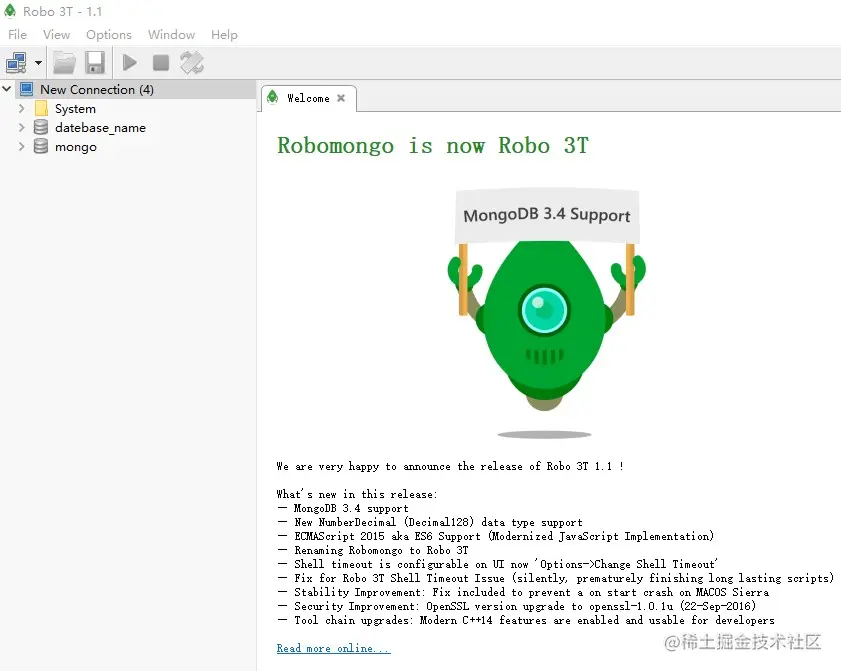The height and width of the screenshot is (671, 841).
Task: Click the Execute play button
Action: 129,63
